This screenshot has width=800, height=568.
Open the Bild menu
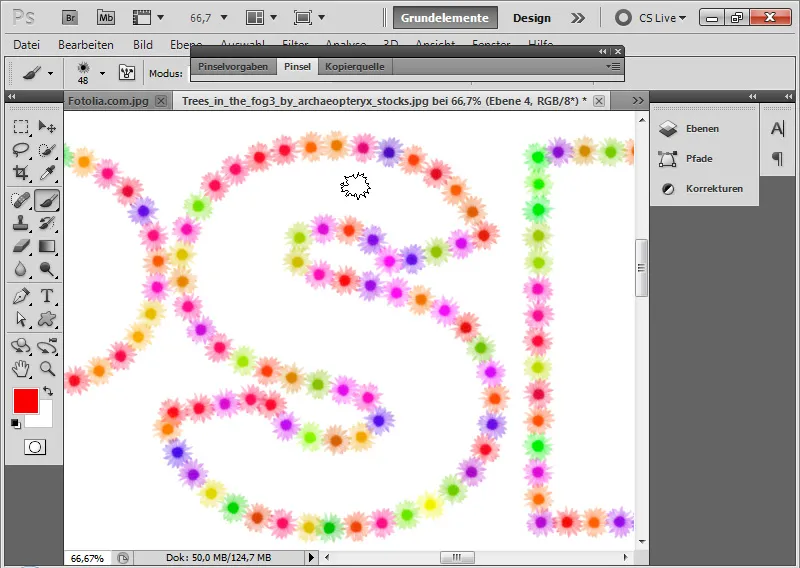click(143, 45)
